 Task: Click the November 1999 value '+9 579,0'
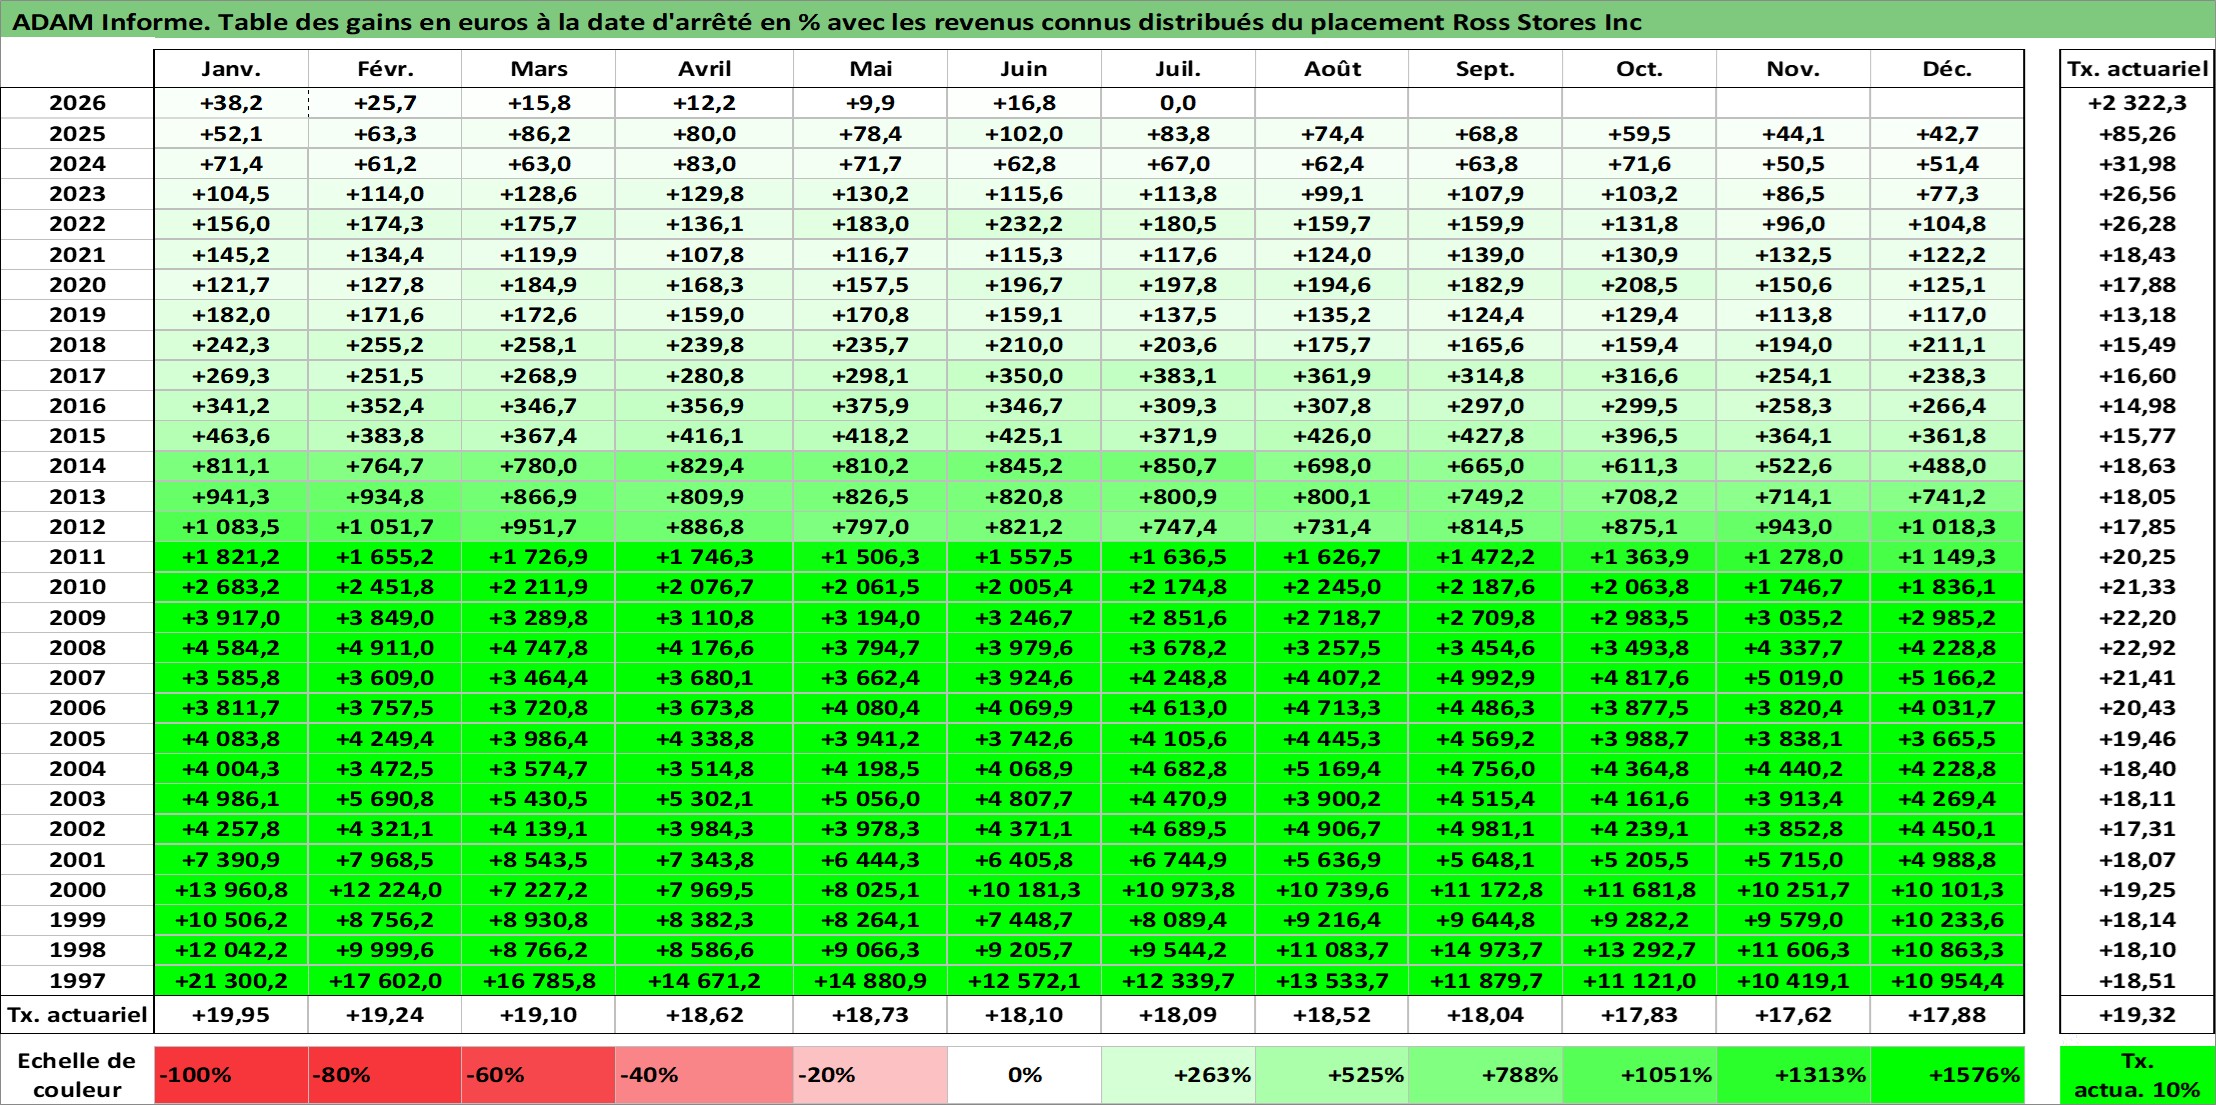[1793, 920]
